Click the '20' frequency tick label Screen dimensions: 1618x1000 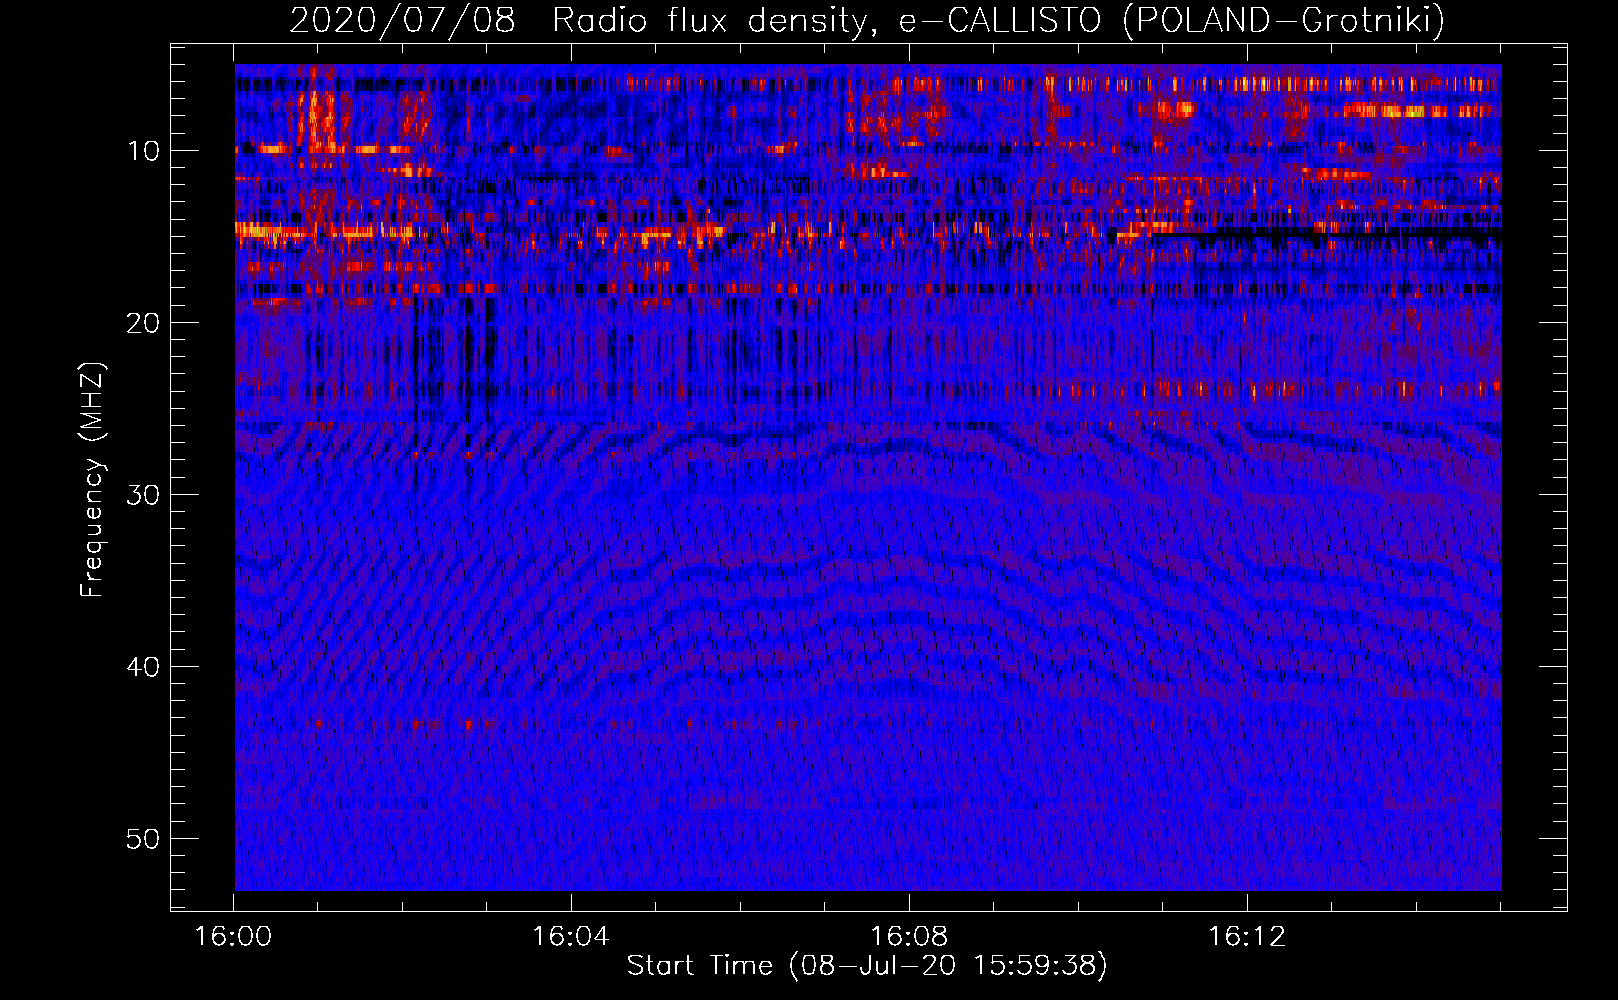(144, 323)
